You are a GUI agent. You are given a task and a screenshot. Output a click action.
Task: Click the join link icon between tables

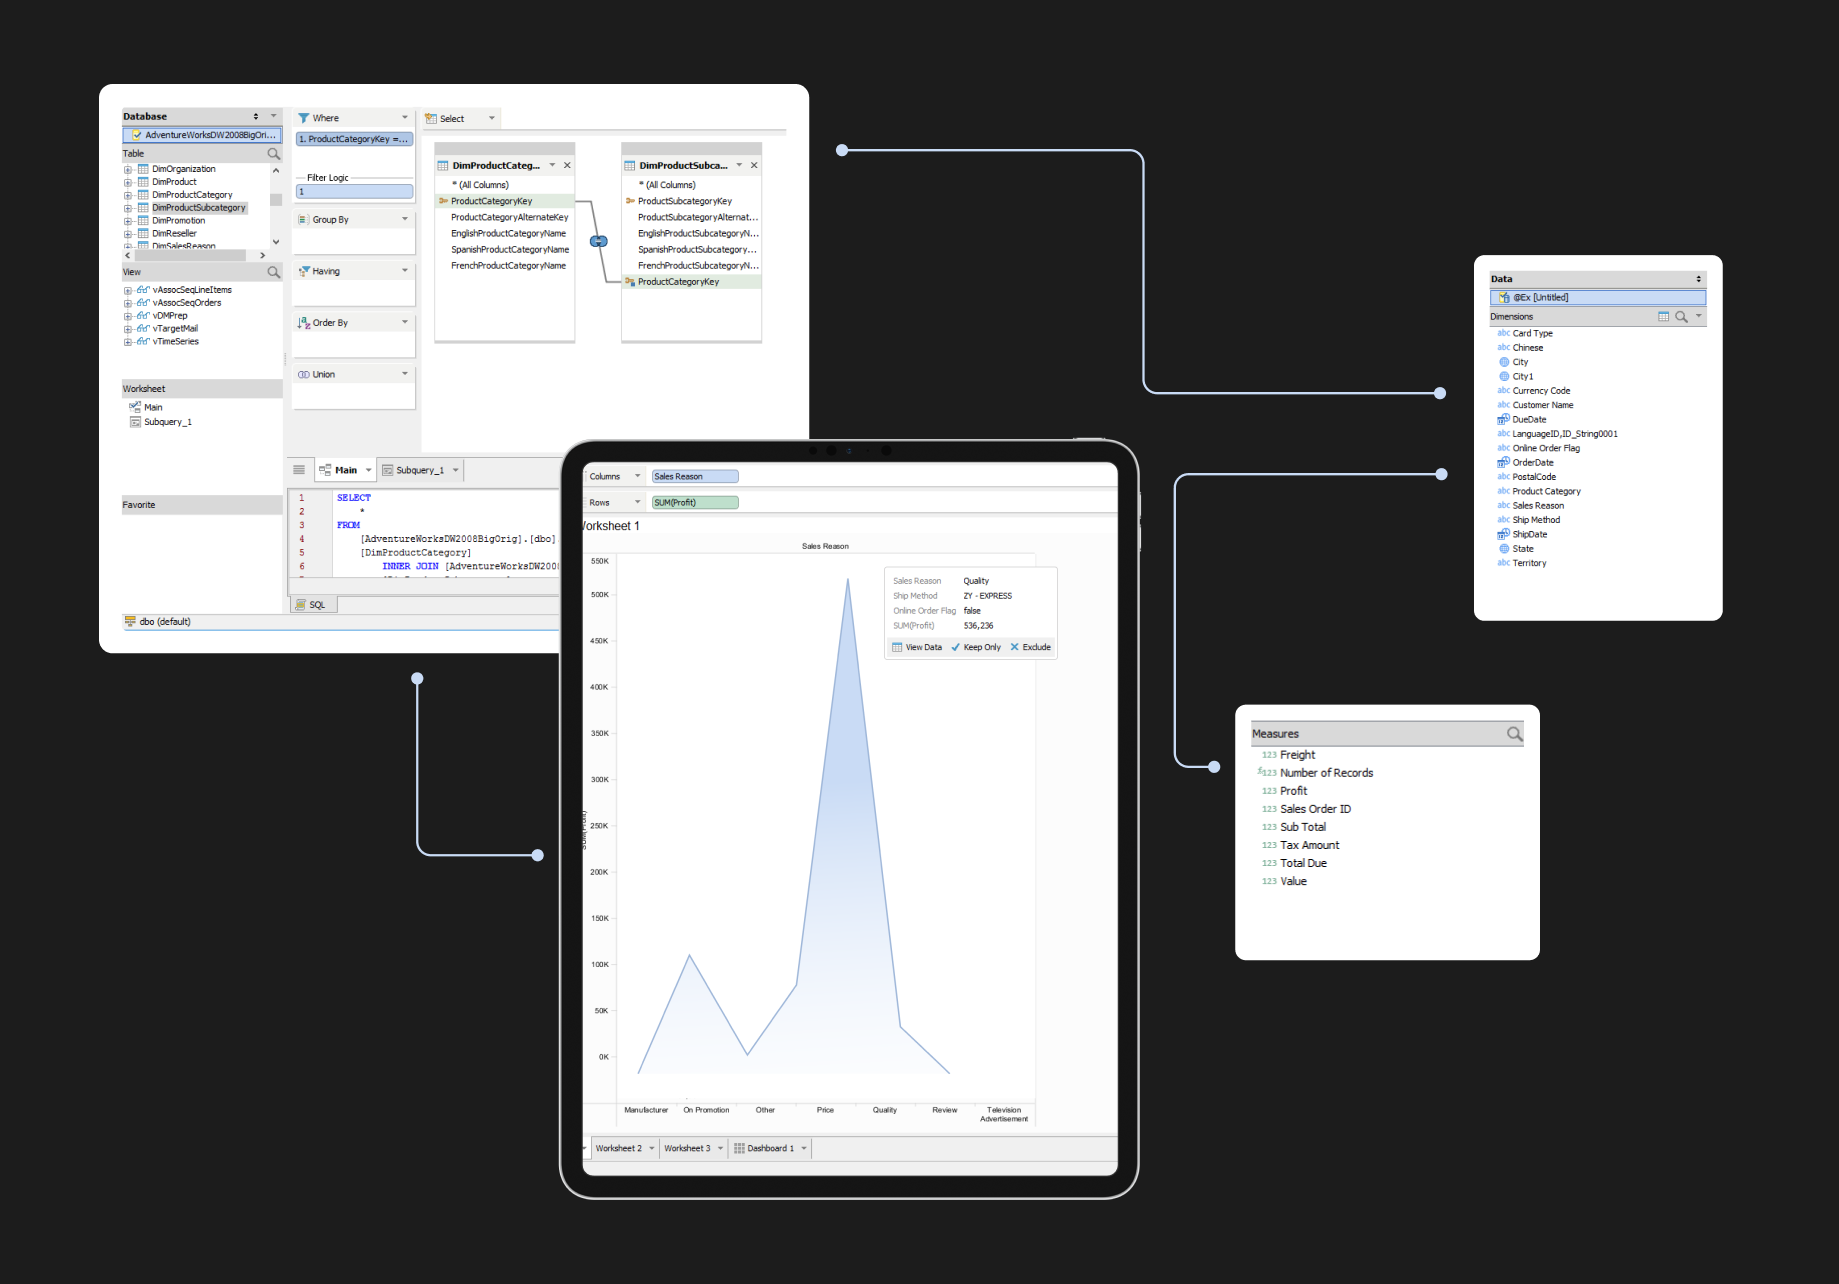click(x=598, y=241)
